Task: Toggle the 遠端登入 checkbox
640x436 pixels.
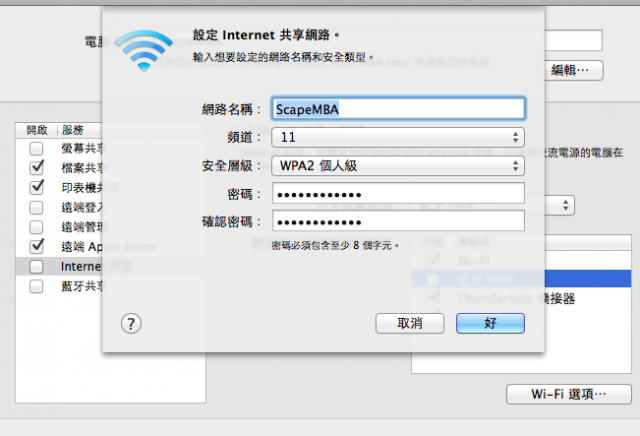Action: click(x=36, y=207)
